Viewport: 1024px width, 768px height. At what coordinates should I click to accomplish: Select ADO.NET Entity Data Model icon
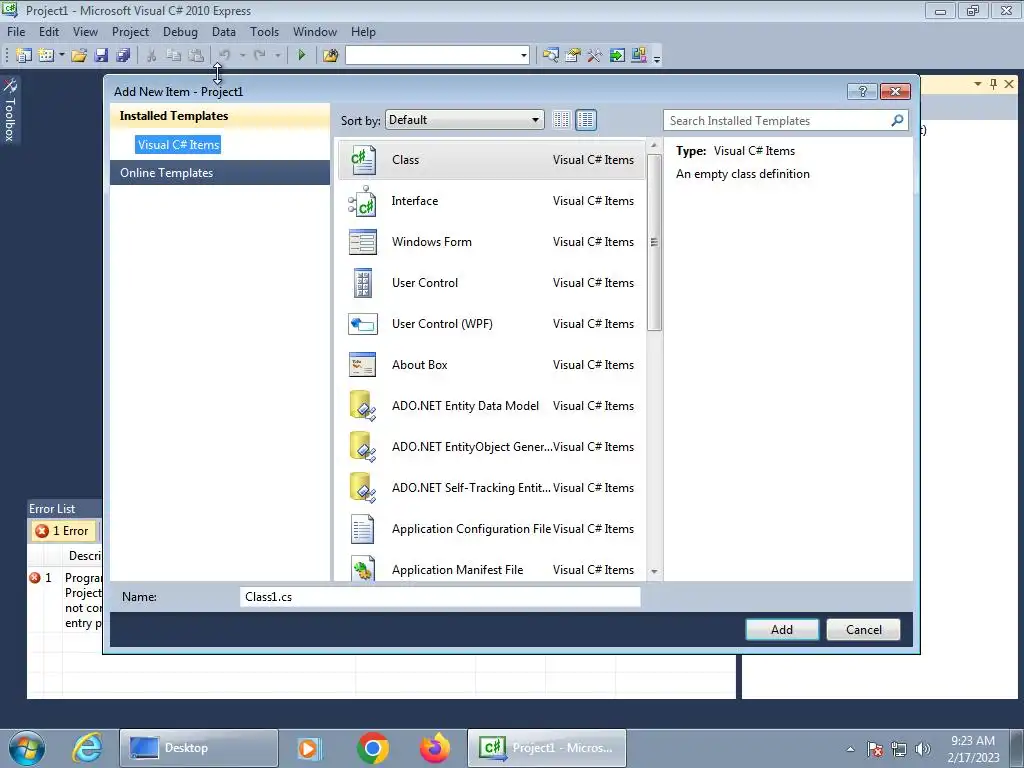[x=362, y=406]
